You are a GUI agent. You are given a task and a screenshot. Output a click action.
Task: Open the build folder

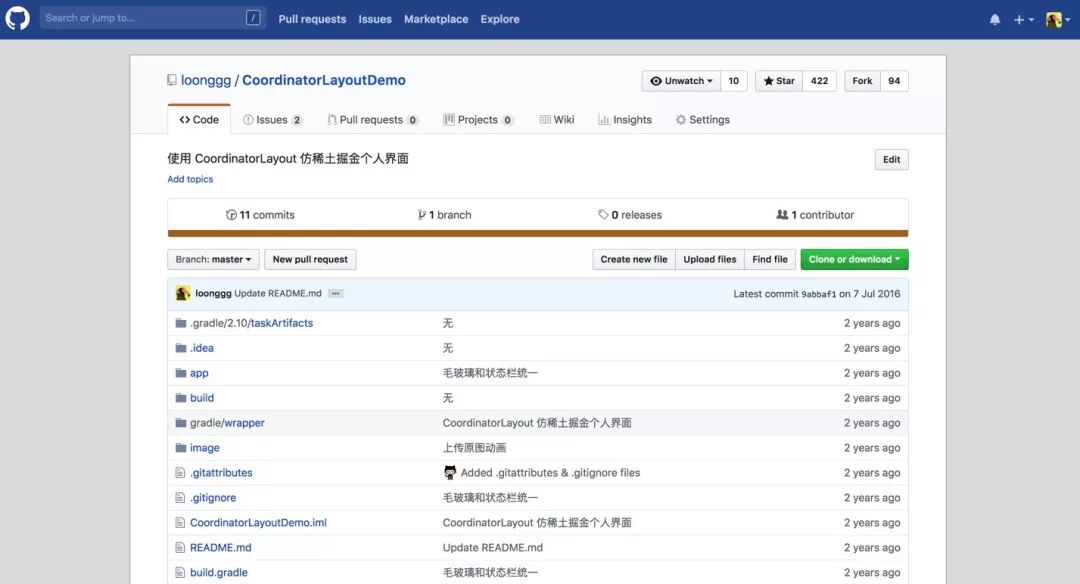[x=202, y=398]
